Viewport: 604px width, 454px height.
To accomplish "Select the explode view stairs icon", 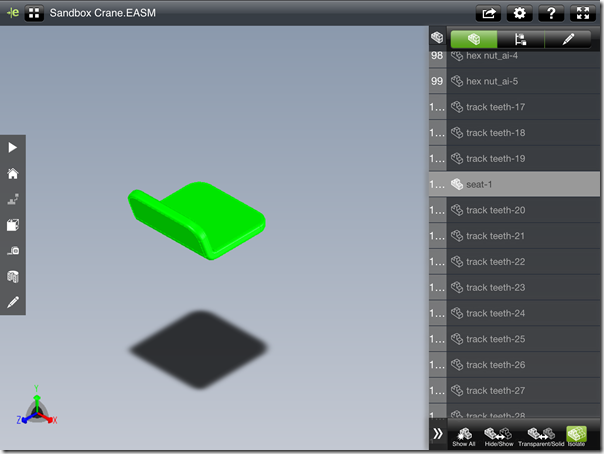I will pyautogui.click(x=13, y=199).
